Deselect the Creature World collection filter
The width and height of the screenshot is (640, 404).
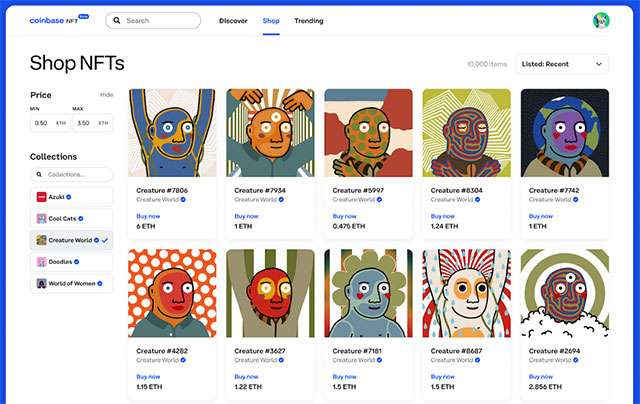(72, 240)
